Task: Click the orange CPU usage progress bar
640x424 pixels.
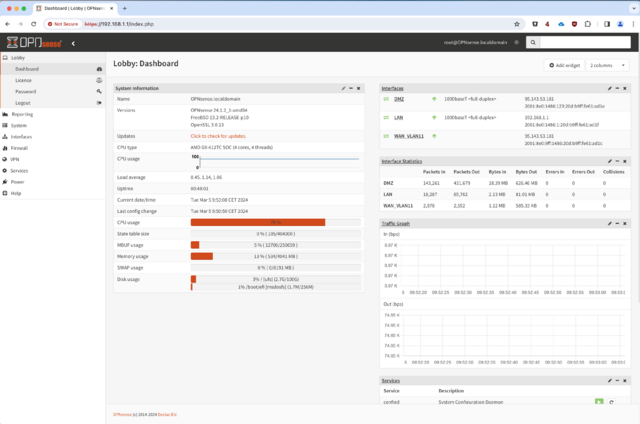Action: coord(258,222)
